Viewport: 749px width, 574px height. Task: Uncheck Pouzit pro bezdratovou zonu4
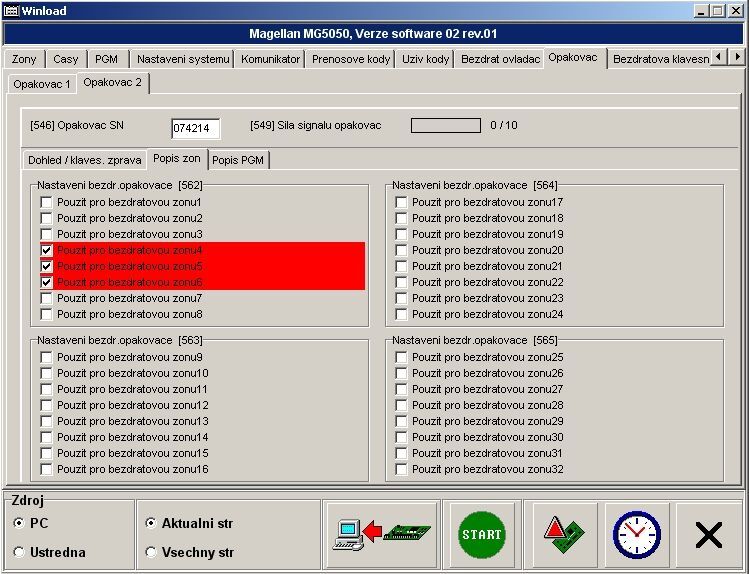(47, 250)
